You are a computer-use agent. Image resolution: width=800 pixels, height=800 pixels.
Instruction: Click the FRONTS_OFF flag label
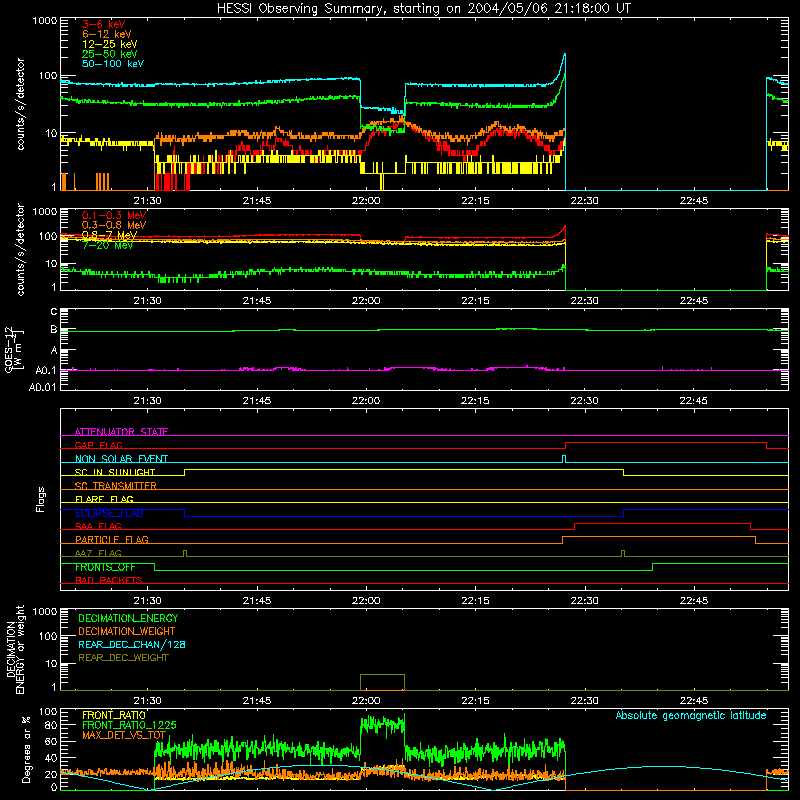click(105, 567)
